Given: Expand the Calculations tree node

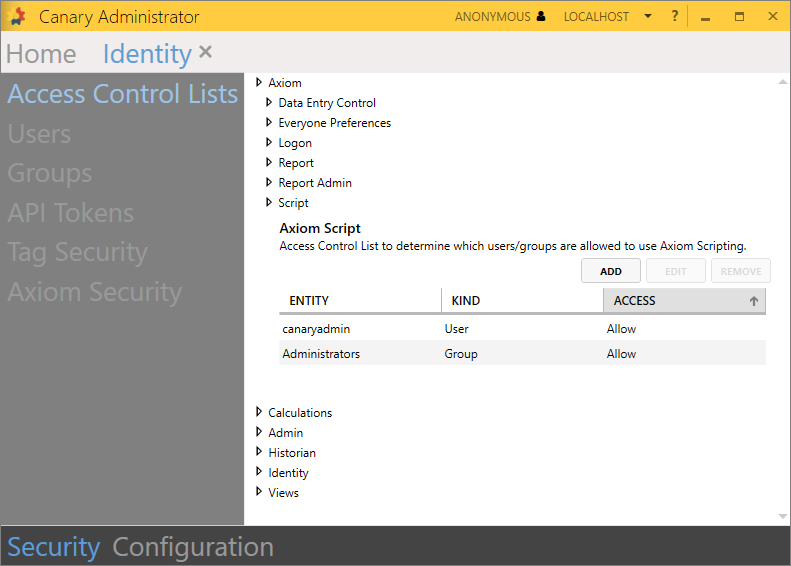Looking at the screenshot, I should coord(259,412).
